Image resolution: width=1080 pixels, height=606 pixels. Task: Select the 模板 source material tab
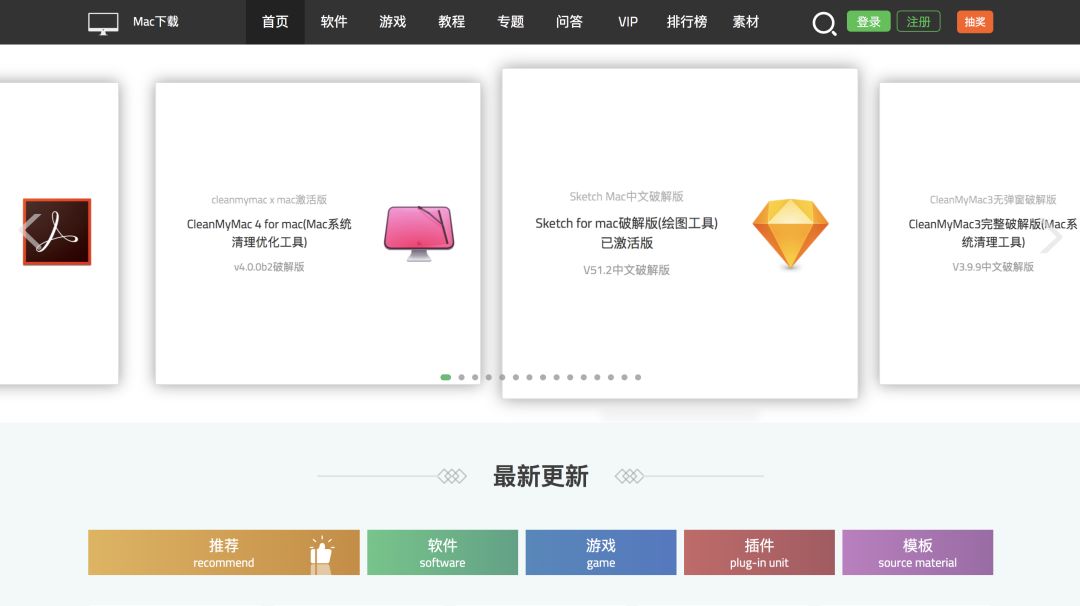point(917,552)
